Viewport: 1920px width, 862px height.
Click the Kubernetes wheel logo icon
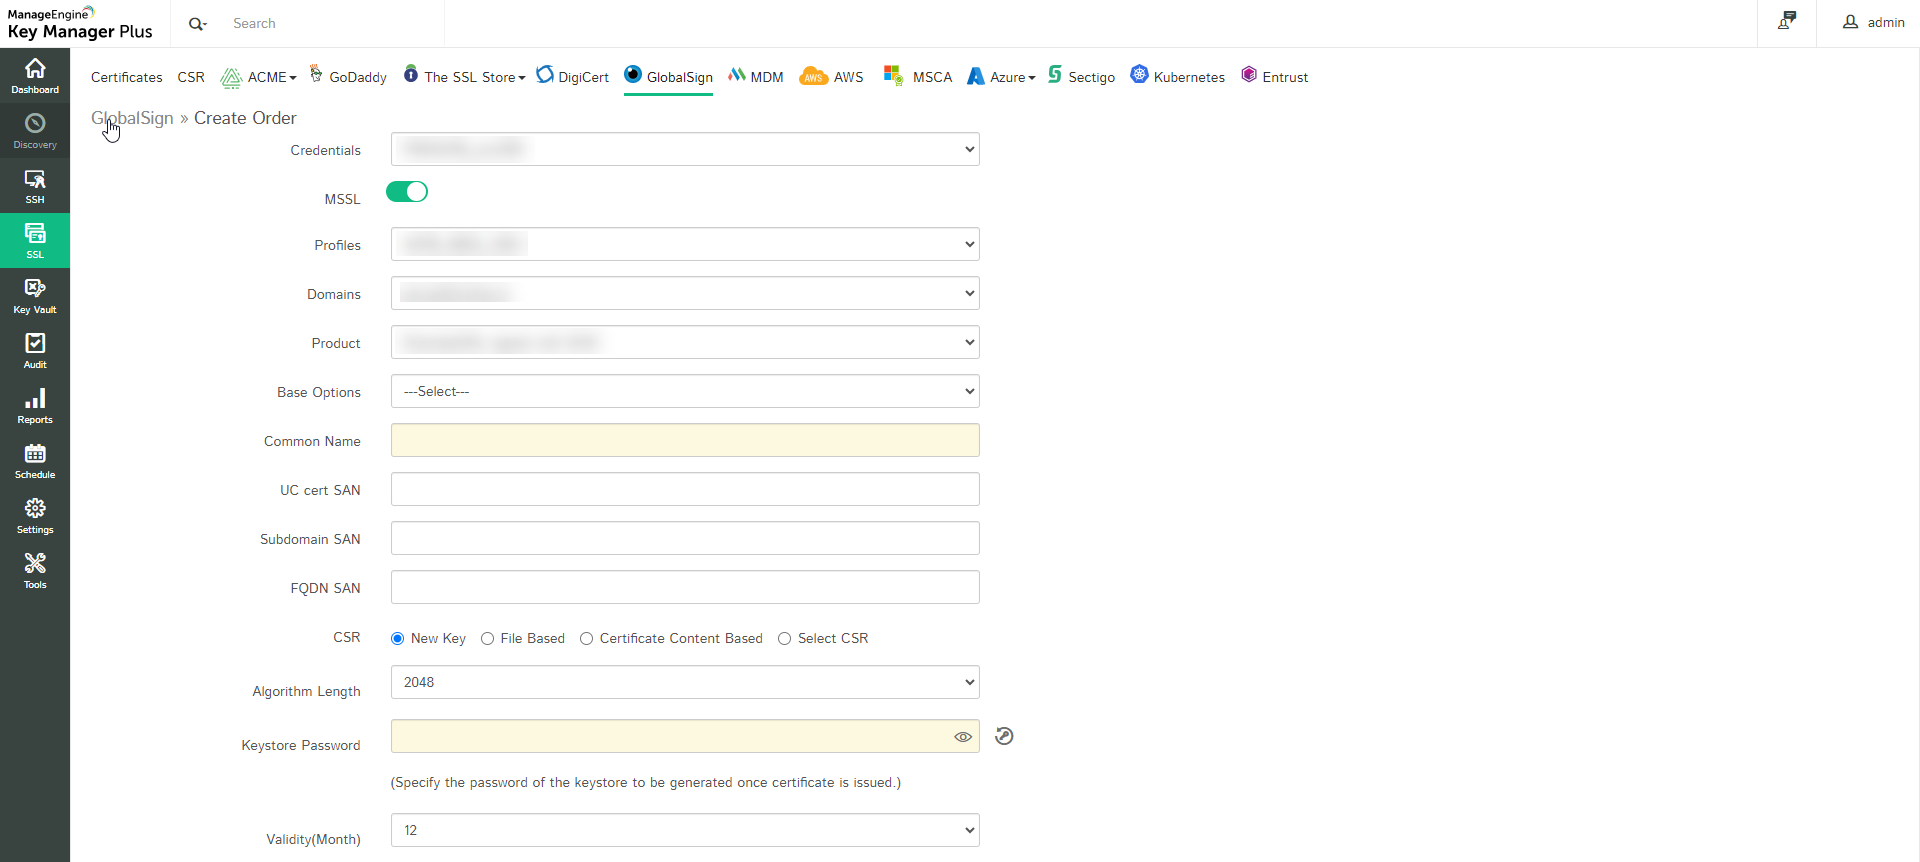click(x=1139, y=74)
